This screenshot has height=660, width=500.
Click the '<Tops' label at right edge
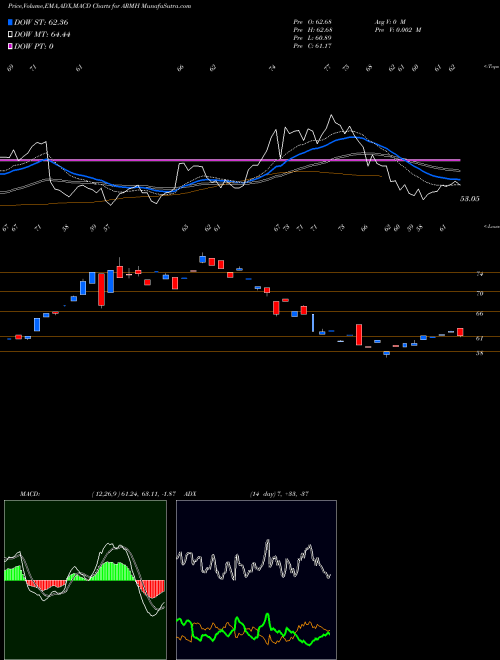(x=491, y=67)
